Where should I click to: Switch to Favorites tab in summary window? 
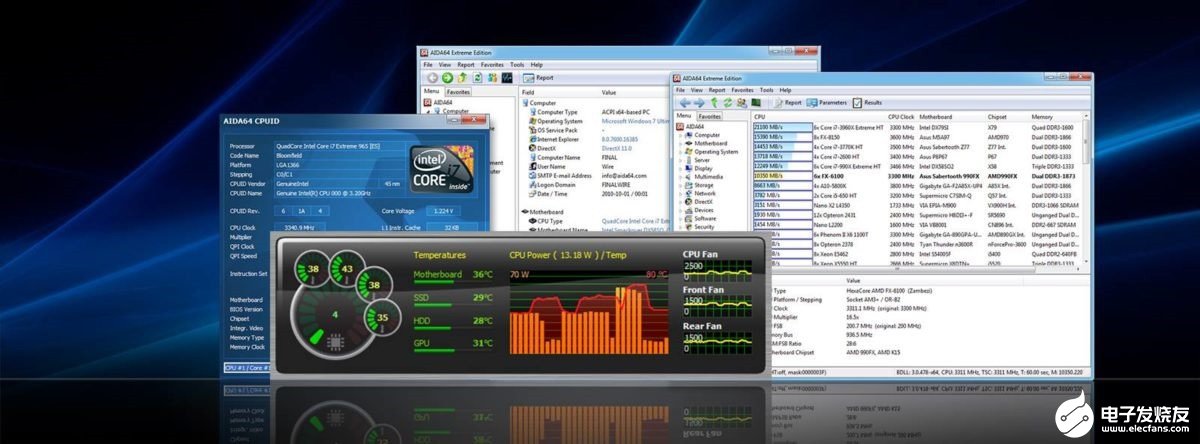tap(458, 91)
